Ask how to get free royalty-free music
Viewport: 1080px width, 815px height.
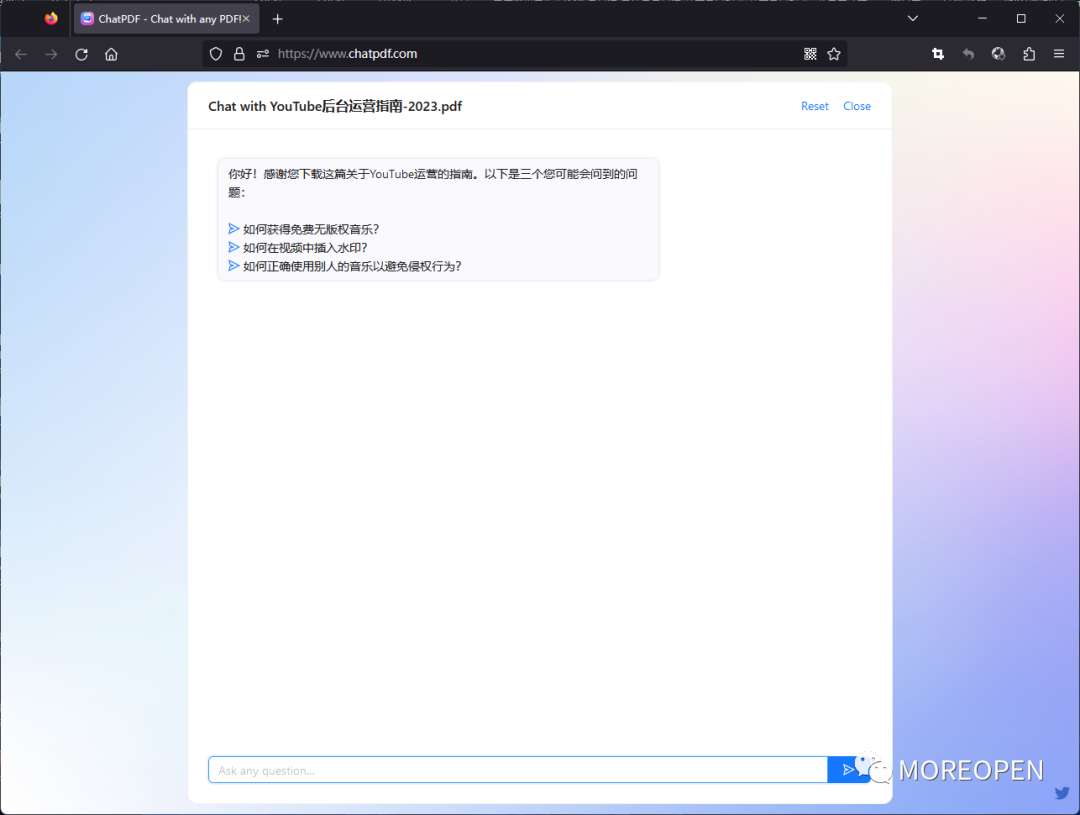click(x=304, y=229)
